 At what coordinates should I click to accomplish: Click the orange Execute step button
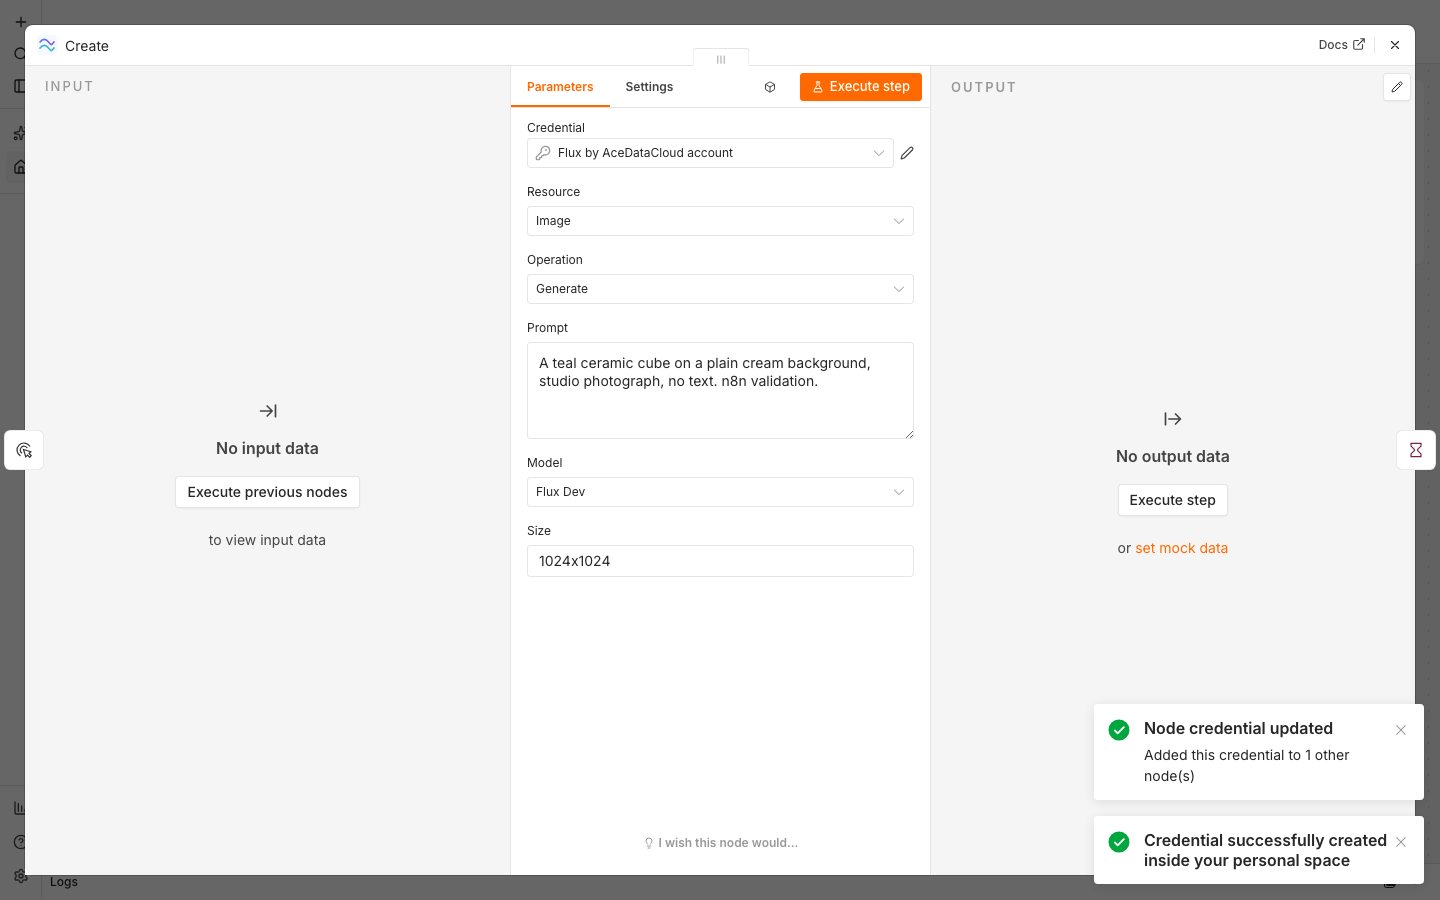861,87
